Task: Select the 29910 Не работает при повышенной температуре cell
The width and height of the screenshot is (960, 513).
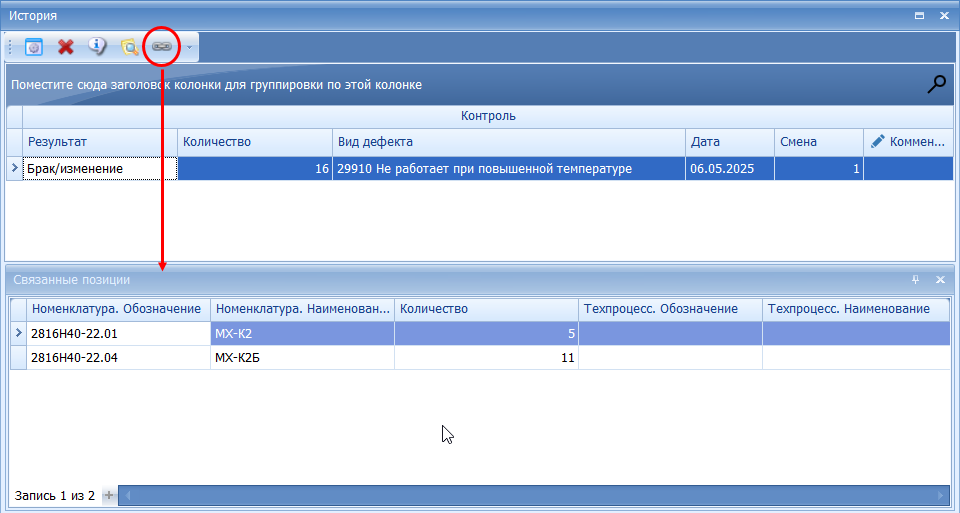Action: [509, 168]
